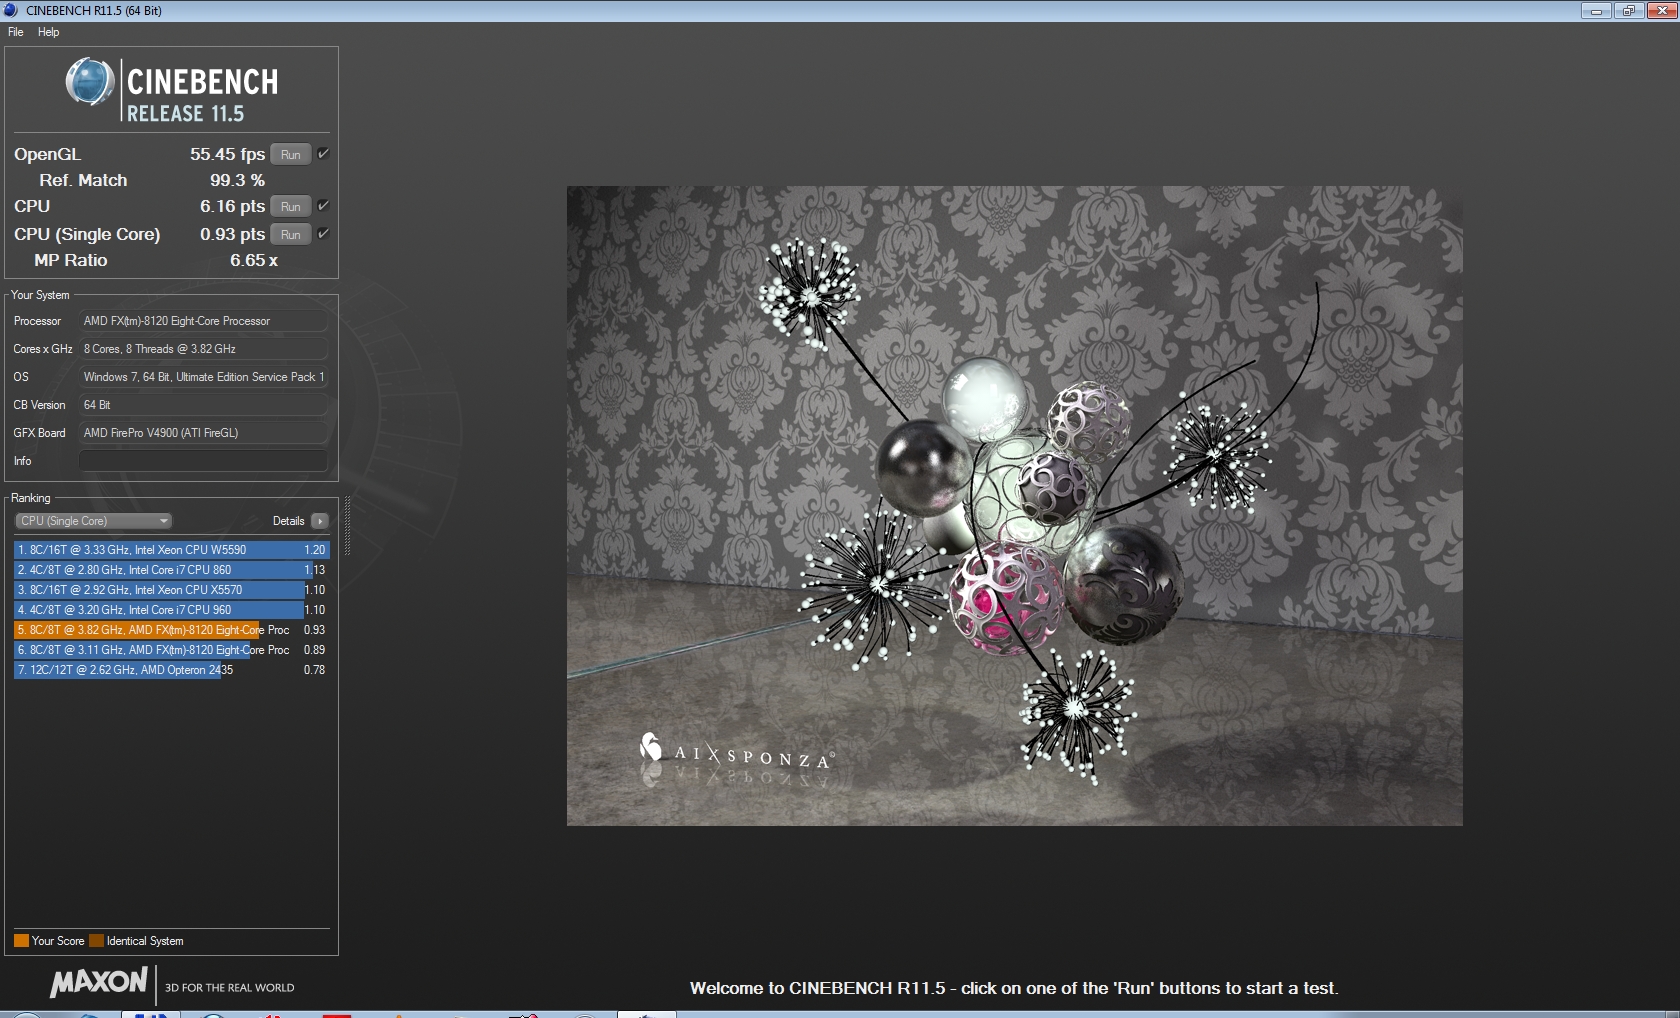Toggle the OpenGL test checkbox
Screen dimensions: 1680x1018
(323, 154)
